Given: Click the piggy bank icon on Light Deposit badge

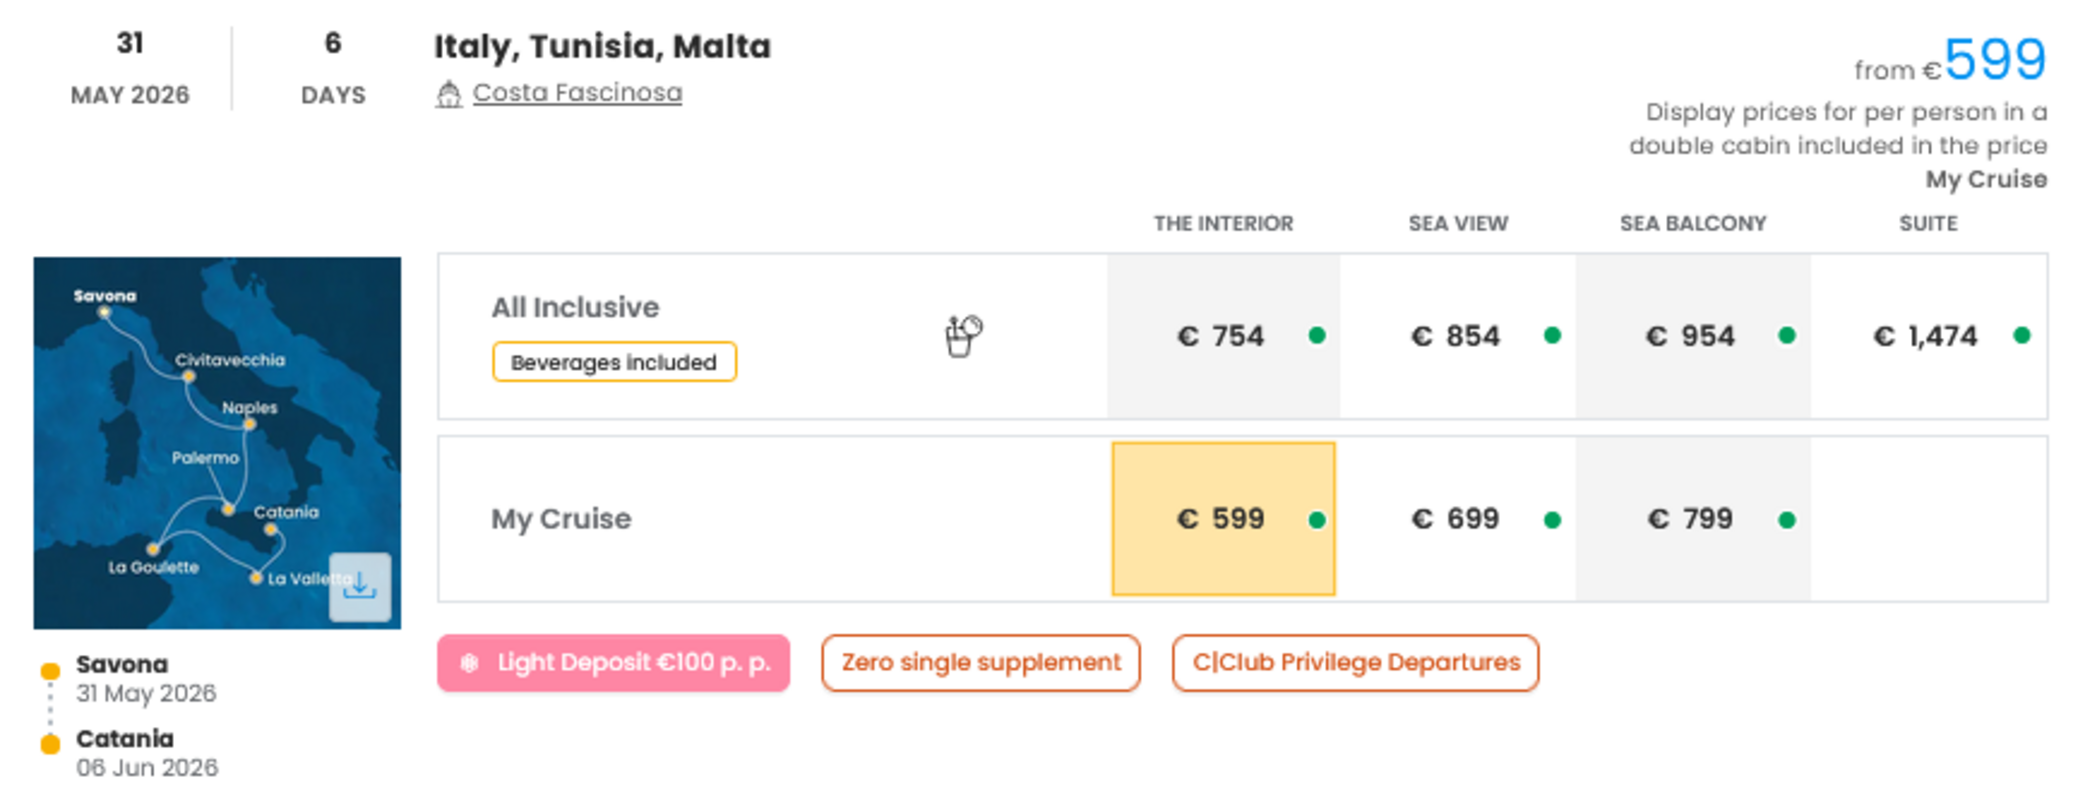Looking at the screenshot, I should (469, 662).
